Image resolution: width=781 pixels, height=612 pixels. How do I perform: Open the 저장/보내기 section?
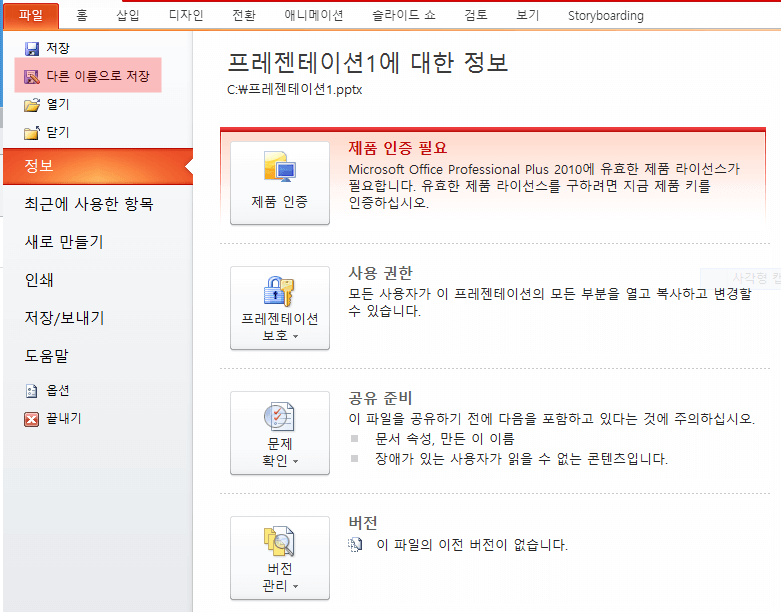click(x=64, y=318)
